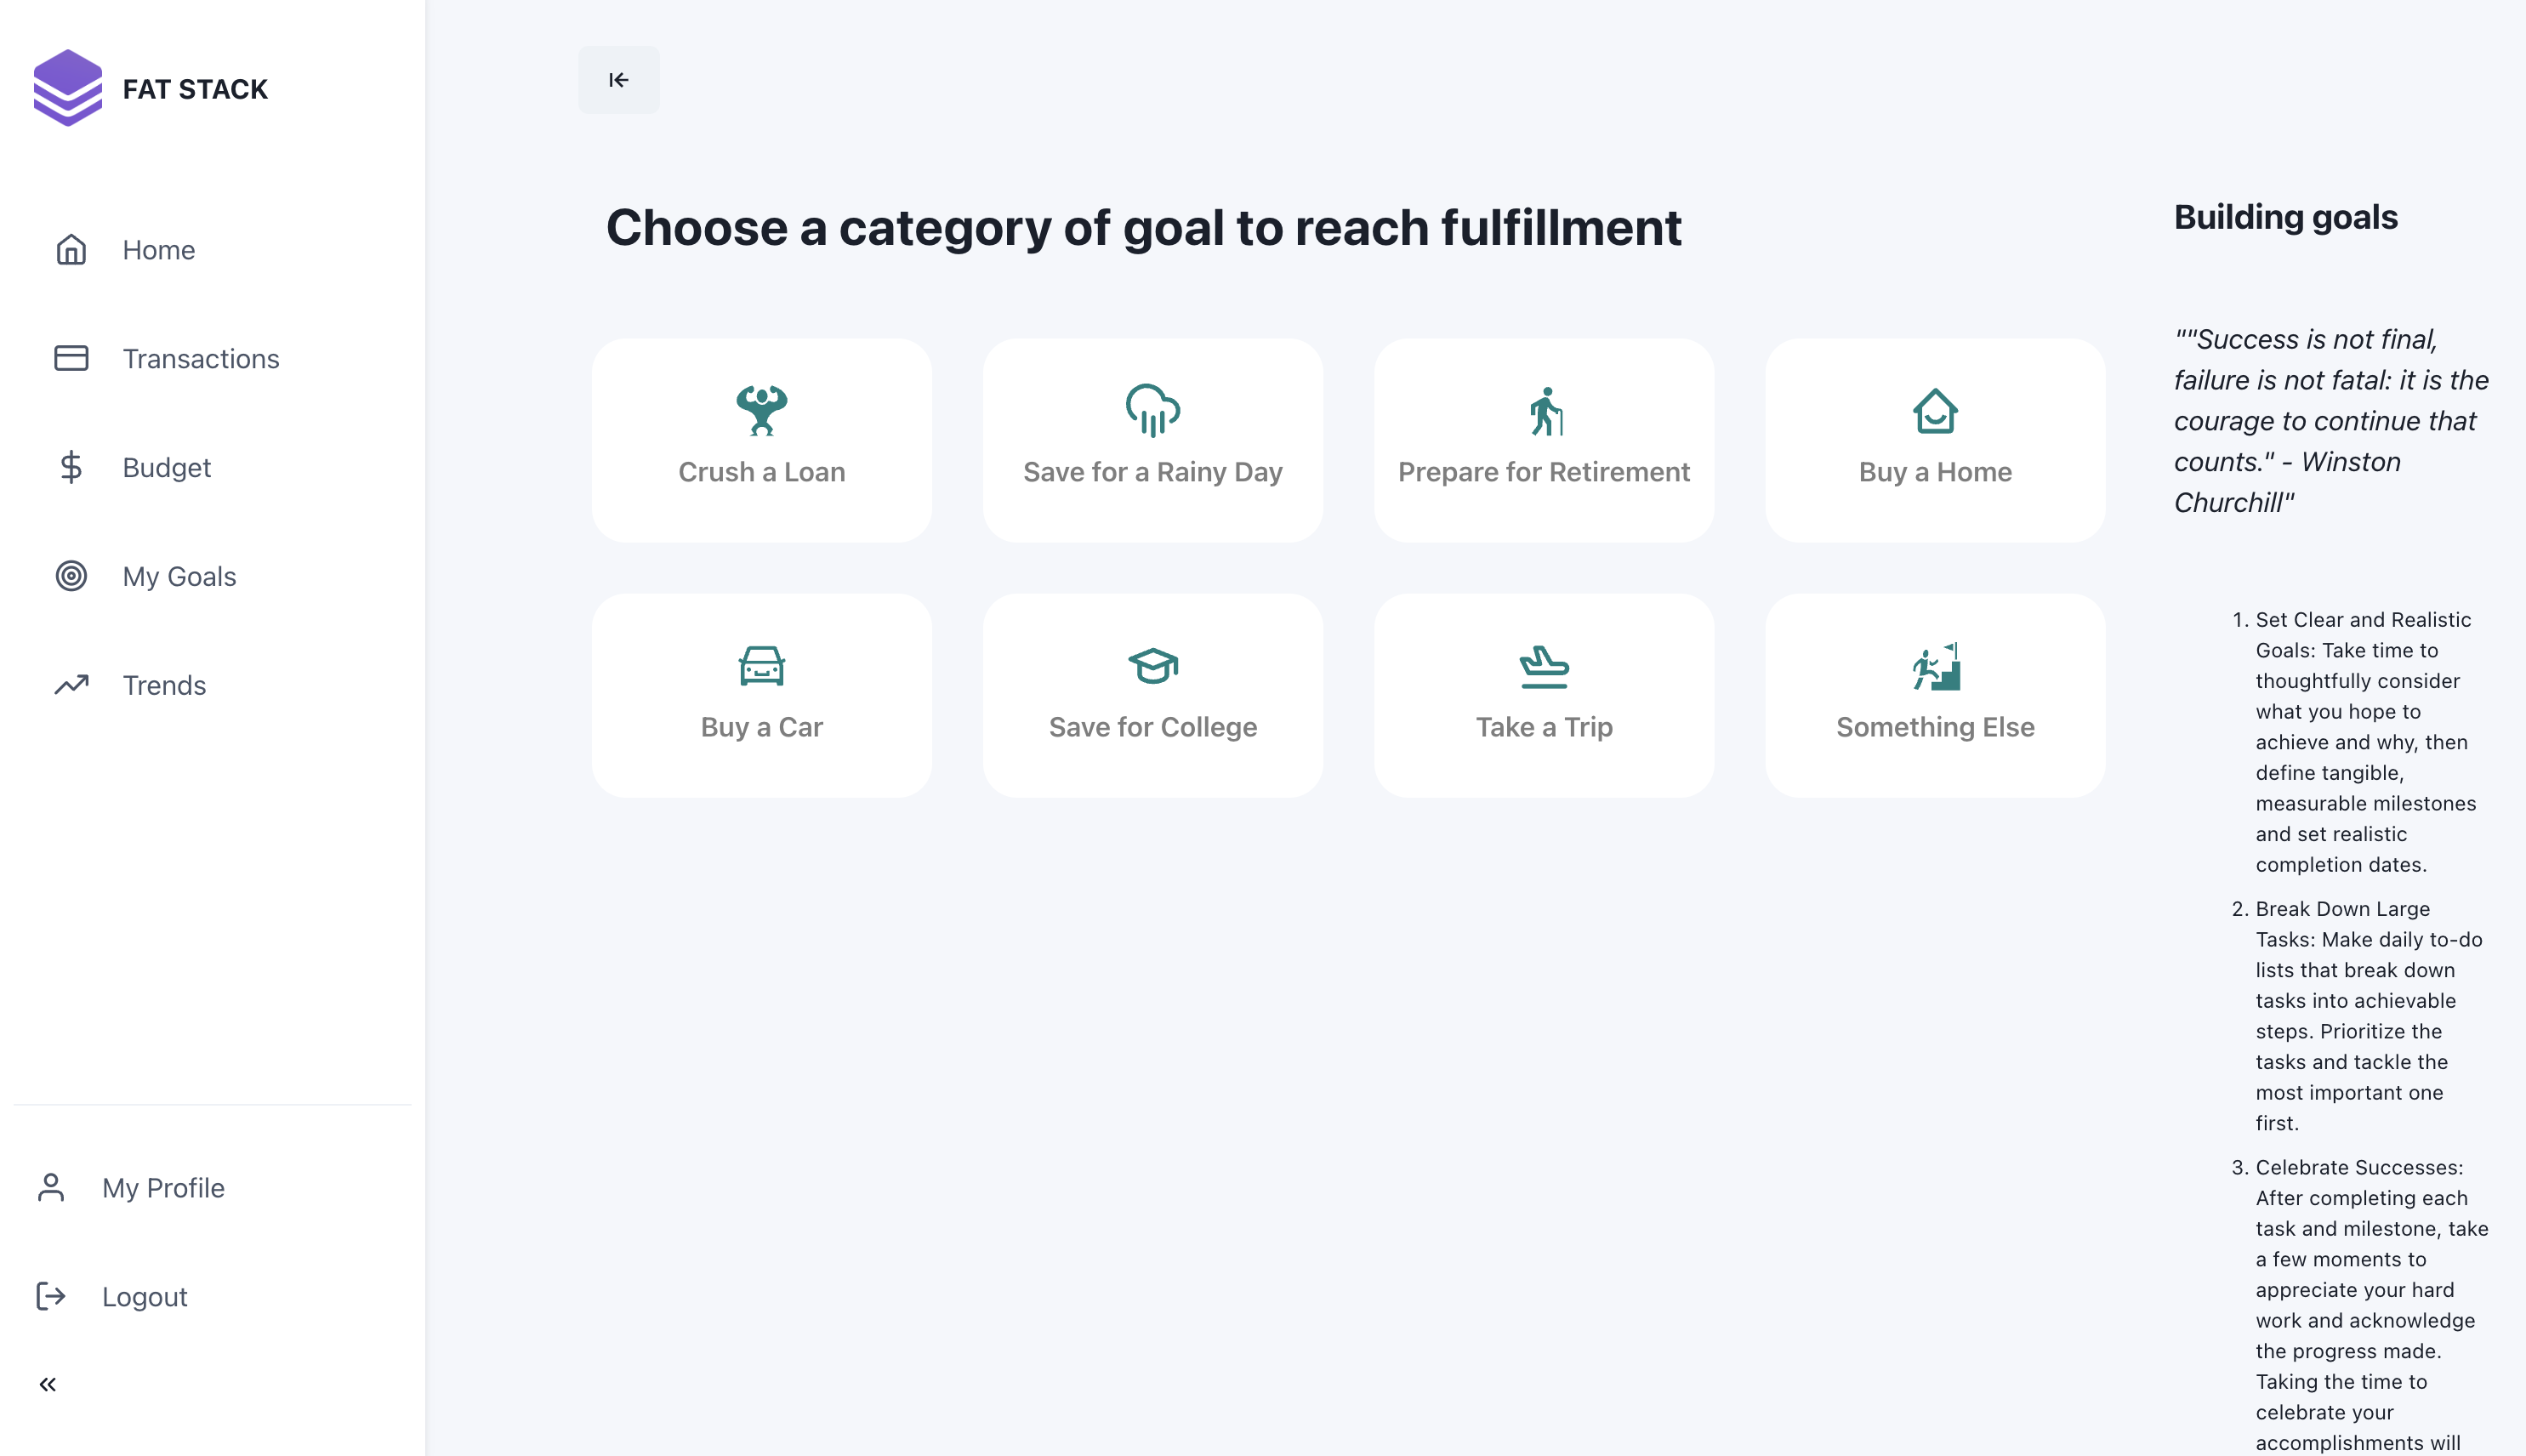The width and height of the screenshot is (2526, 1456).
Task: Select the Crush a Loan goal card
Action: coord(762,440)
